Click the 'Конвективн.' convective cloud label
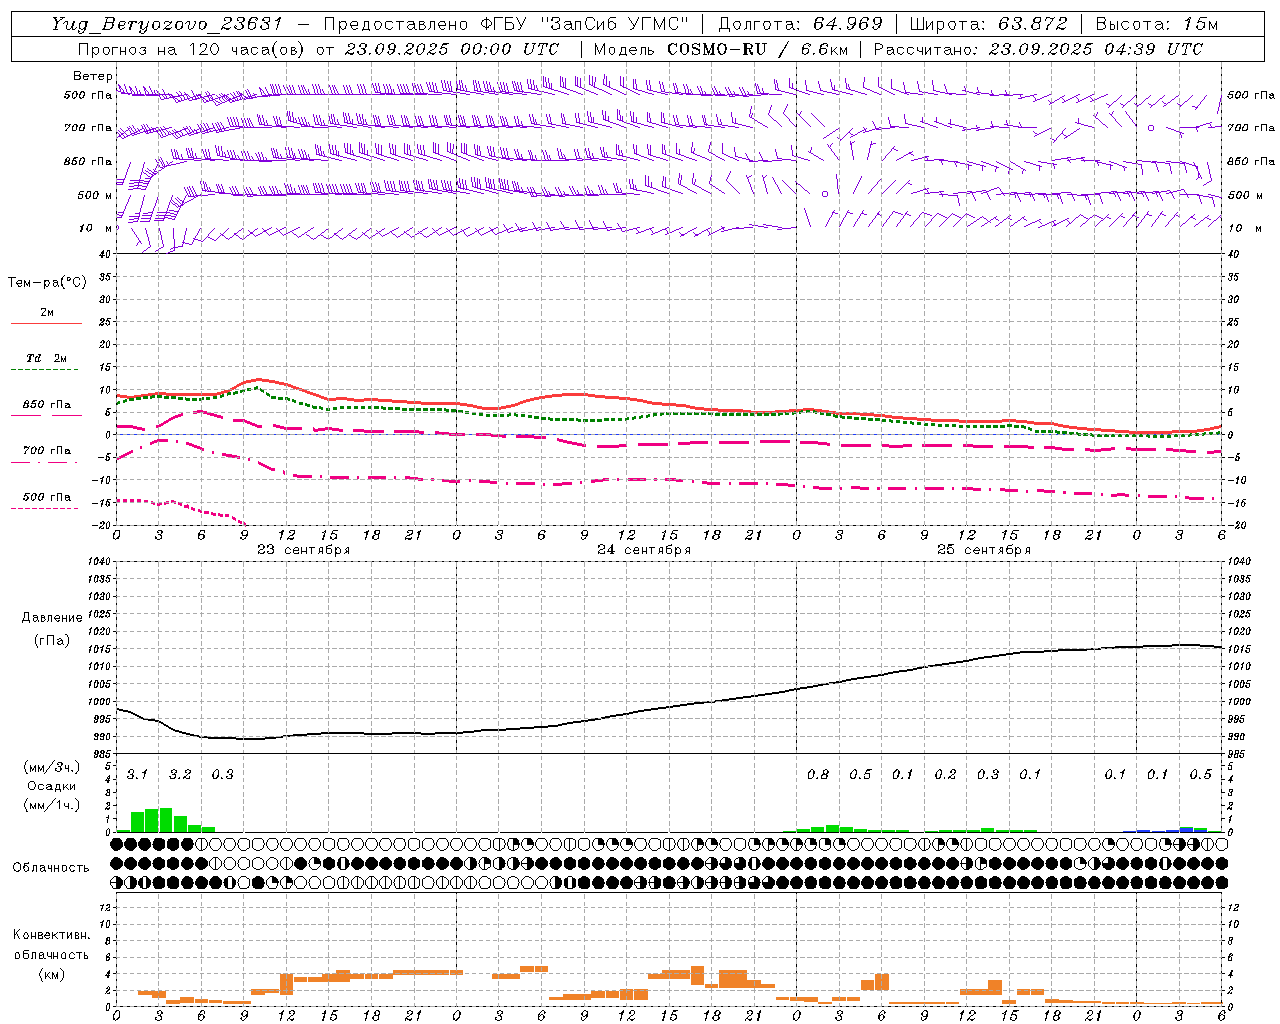 pyautogui.click(x=51, y=935)
